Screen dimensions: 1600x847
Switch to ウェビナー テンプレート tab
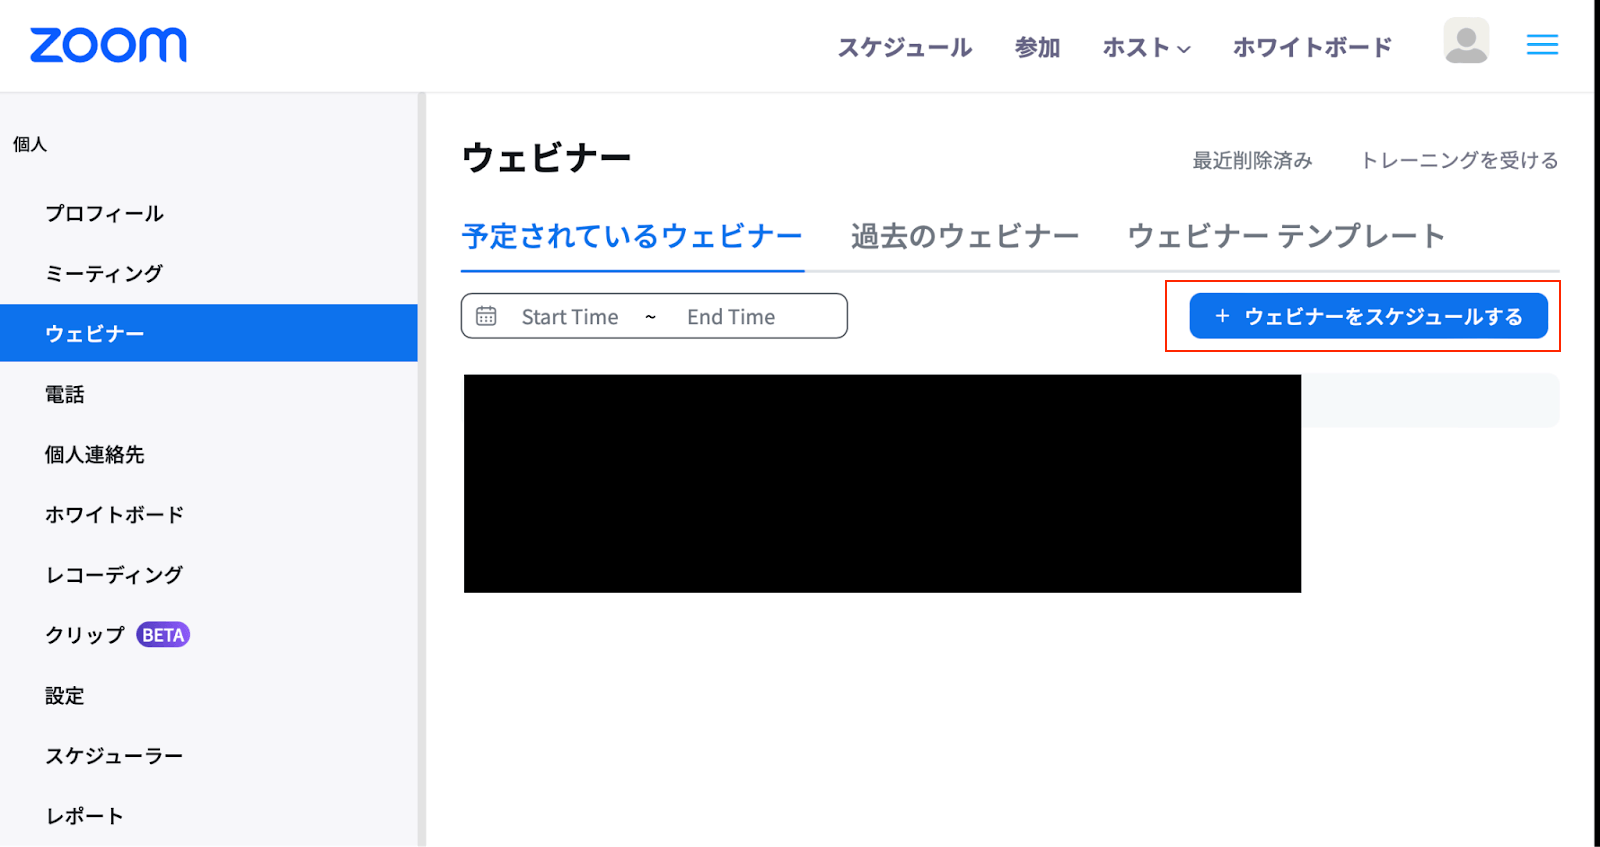1286,237
